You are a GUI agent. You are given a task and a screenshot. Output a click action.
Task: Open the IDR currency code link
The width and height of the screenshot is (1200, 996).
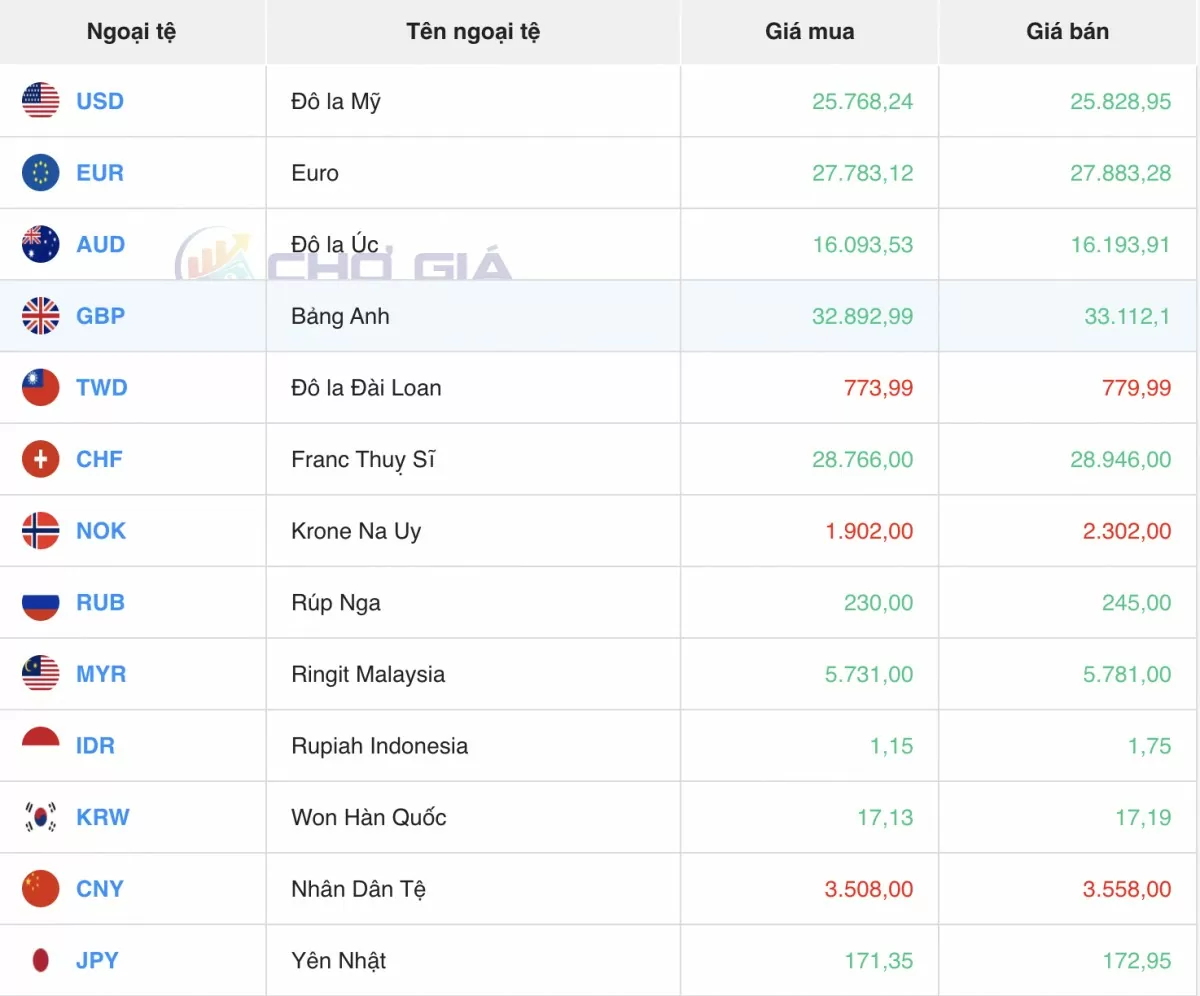point(95,745)
